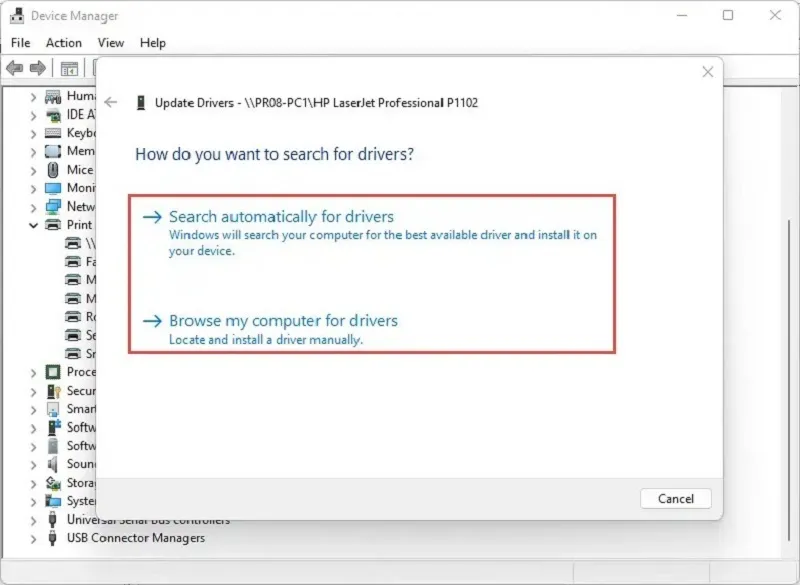This screenshot has height=585, width=800.
Task: Select the printer entry starting with Fa
Action: [x=81, y=262]
